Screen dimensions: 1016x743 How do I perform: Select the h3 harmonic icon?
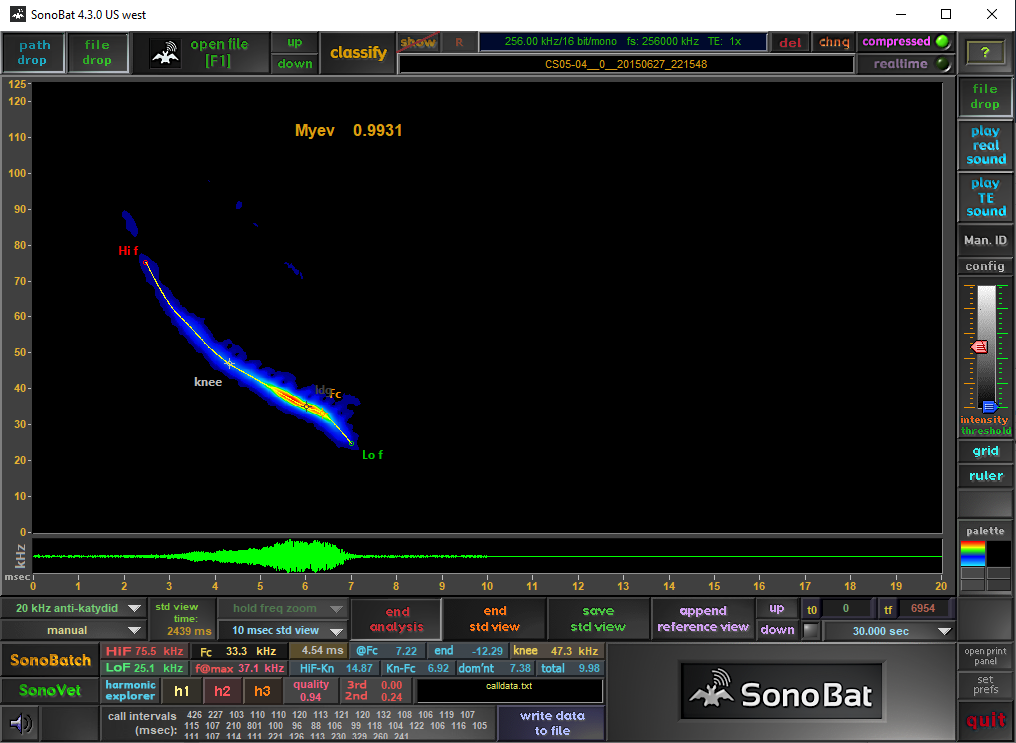coord(262,690)
